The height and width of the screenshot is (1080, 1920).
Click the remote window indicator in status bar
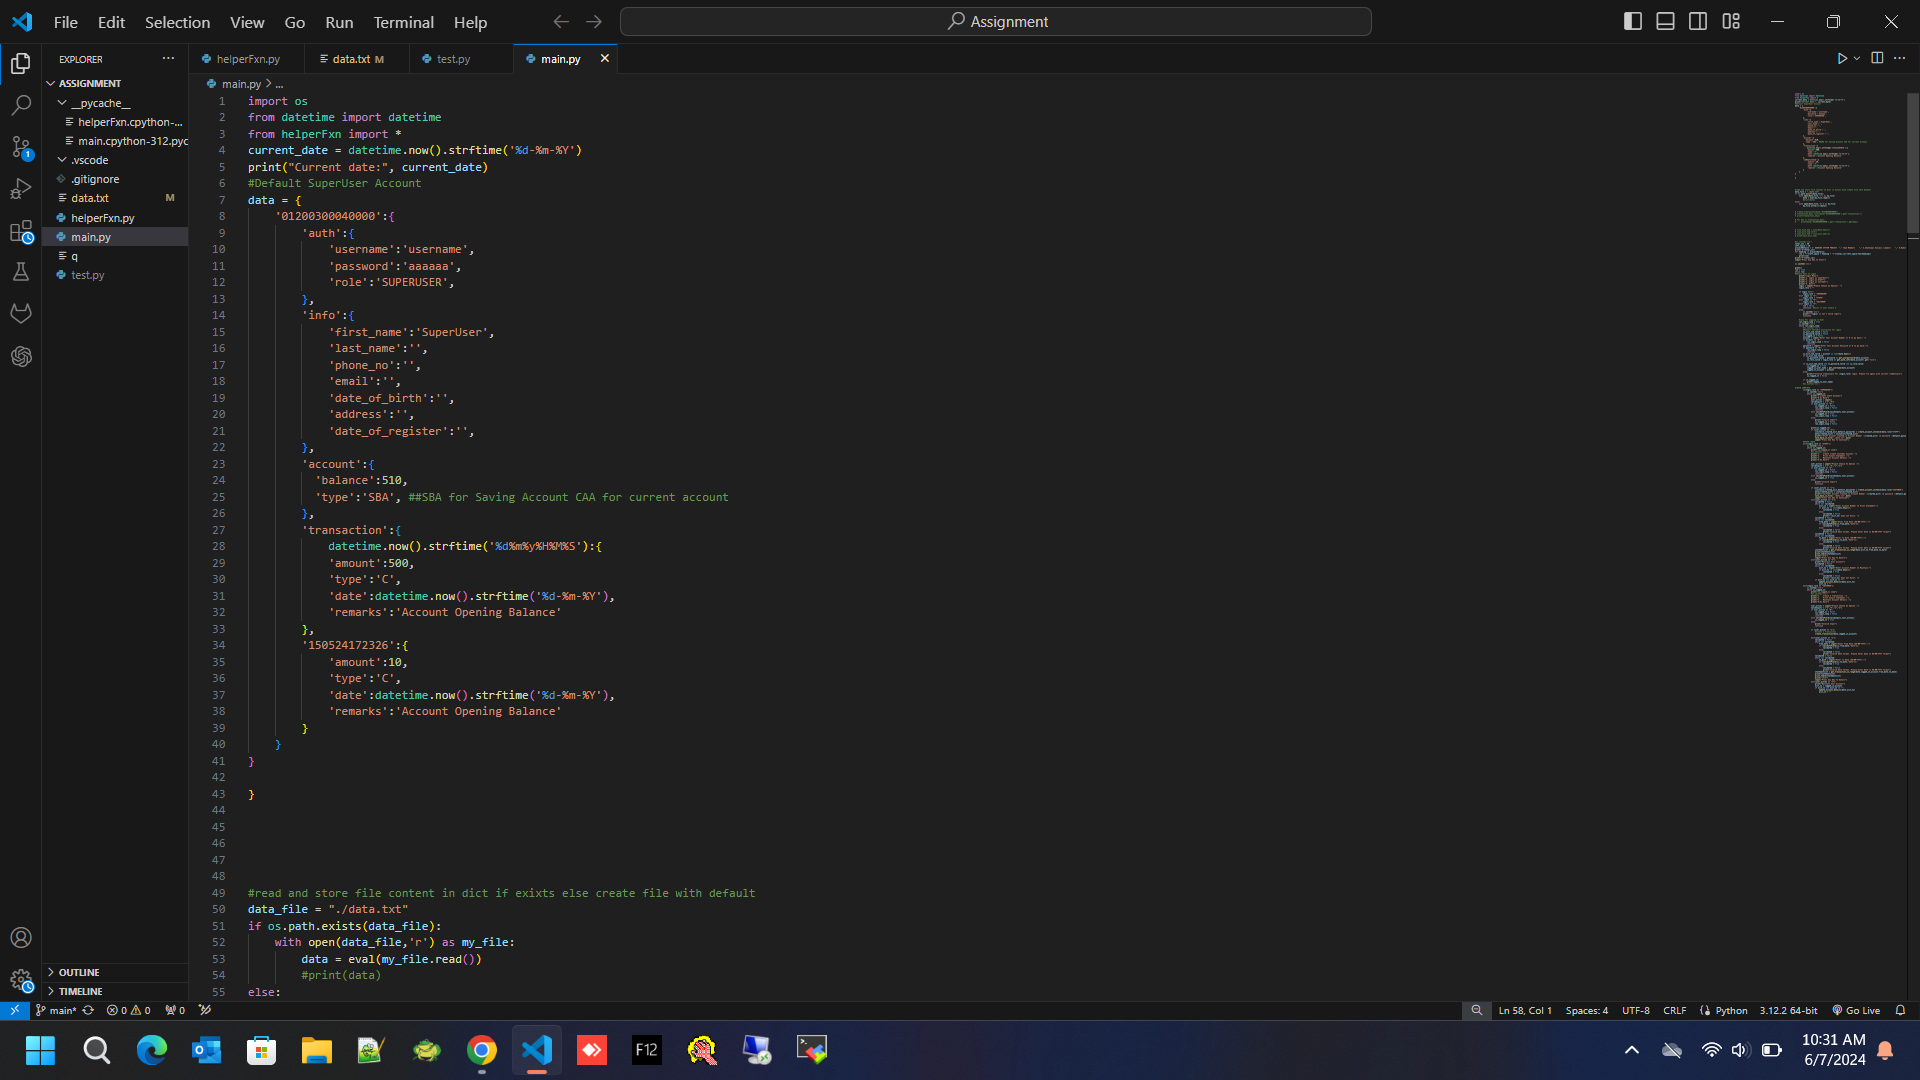coord(14,1011)
